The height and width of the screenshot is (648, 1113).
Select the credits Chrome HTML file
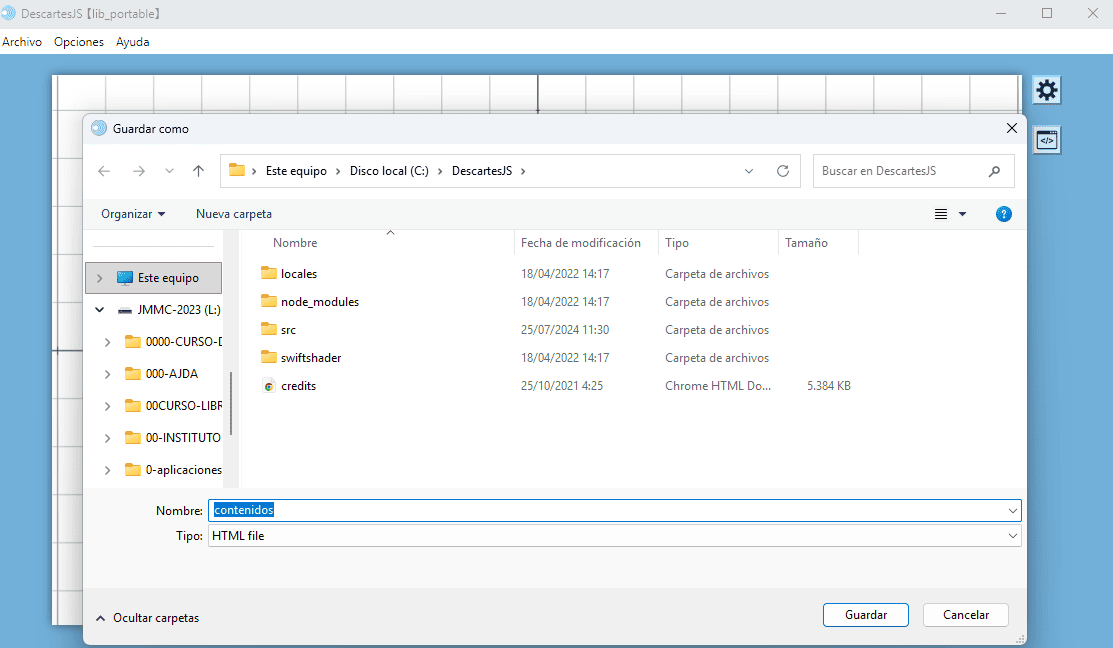[298, 386]
